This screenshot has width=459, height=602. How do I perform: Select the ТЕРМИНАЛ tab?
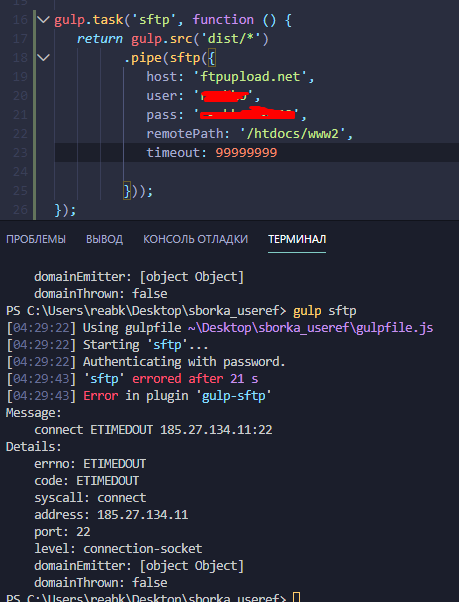[x=297, y=239]
